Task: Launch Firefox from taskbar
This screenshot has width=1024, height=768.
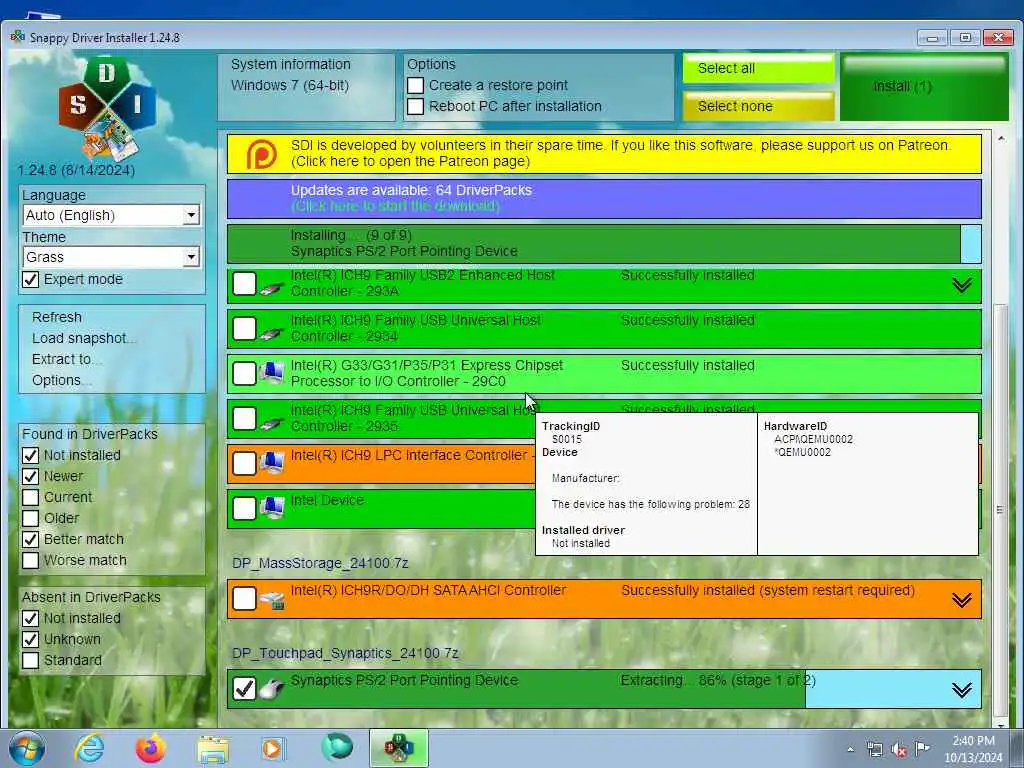Action: [150, 748]
